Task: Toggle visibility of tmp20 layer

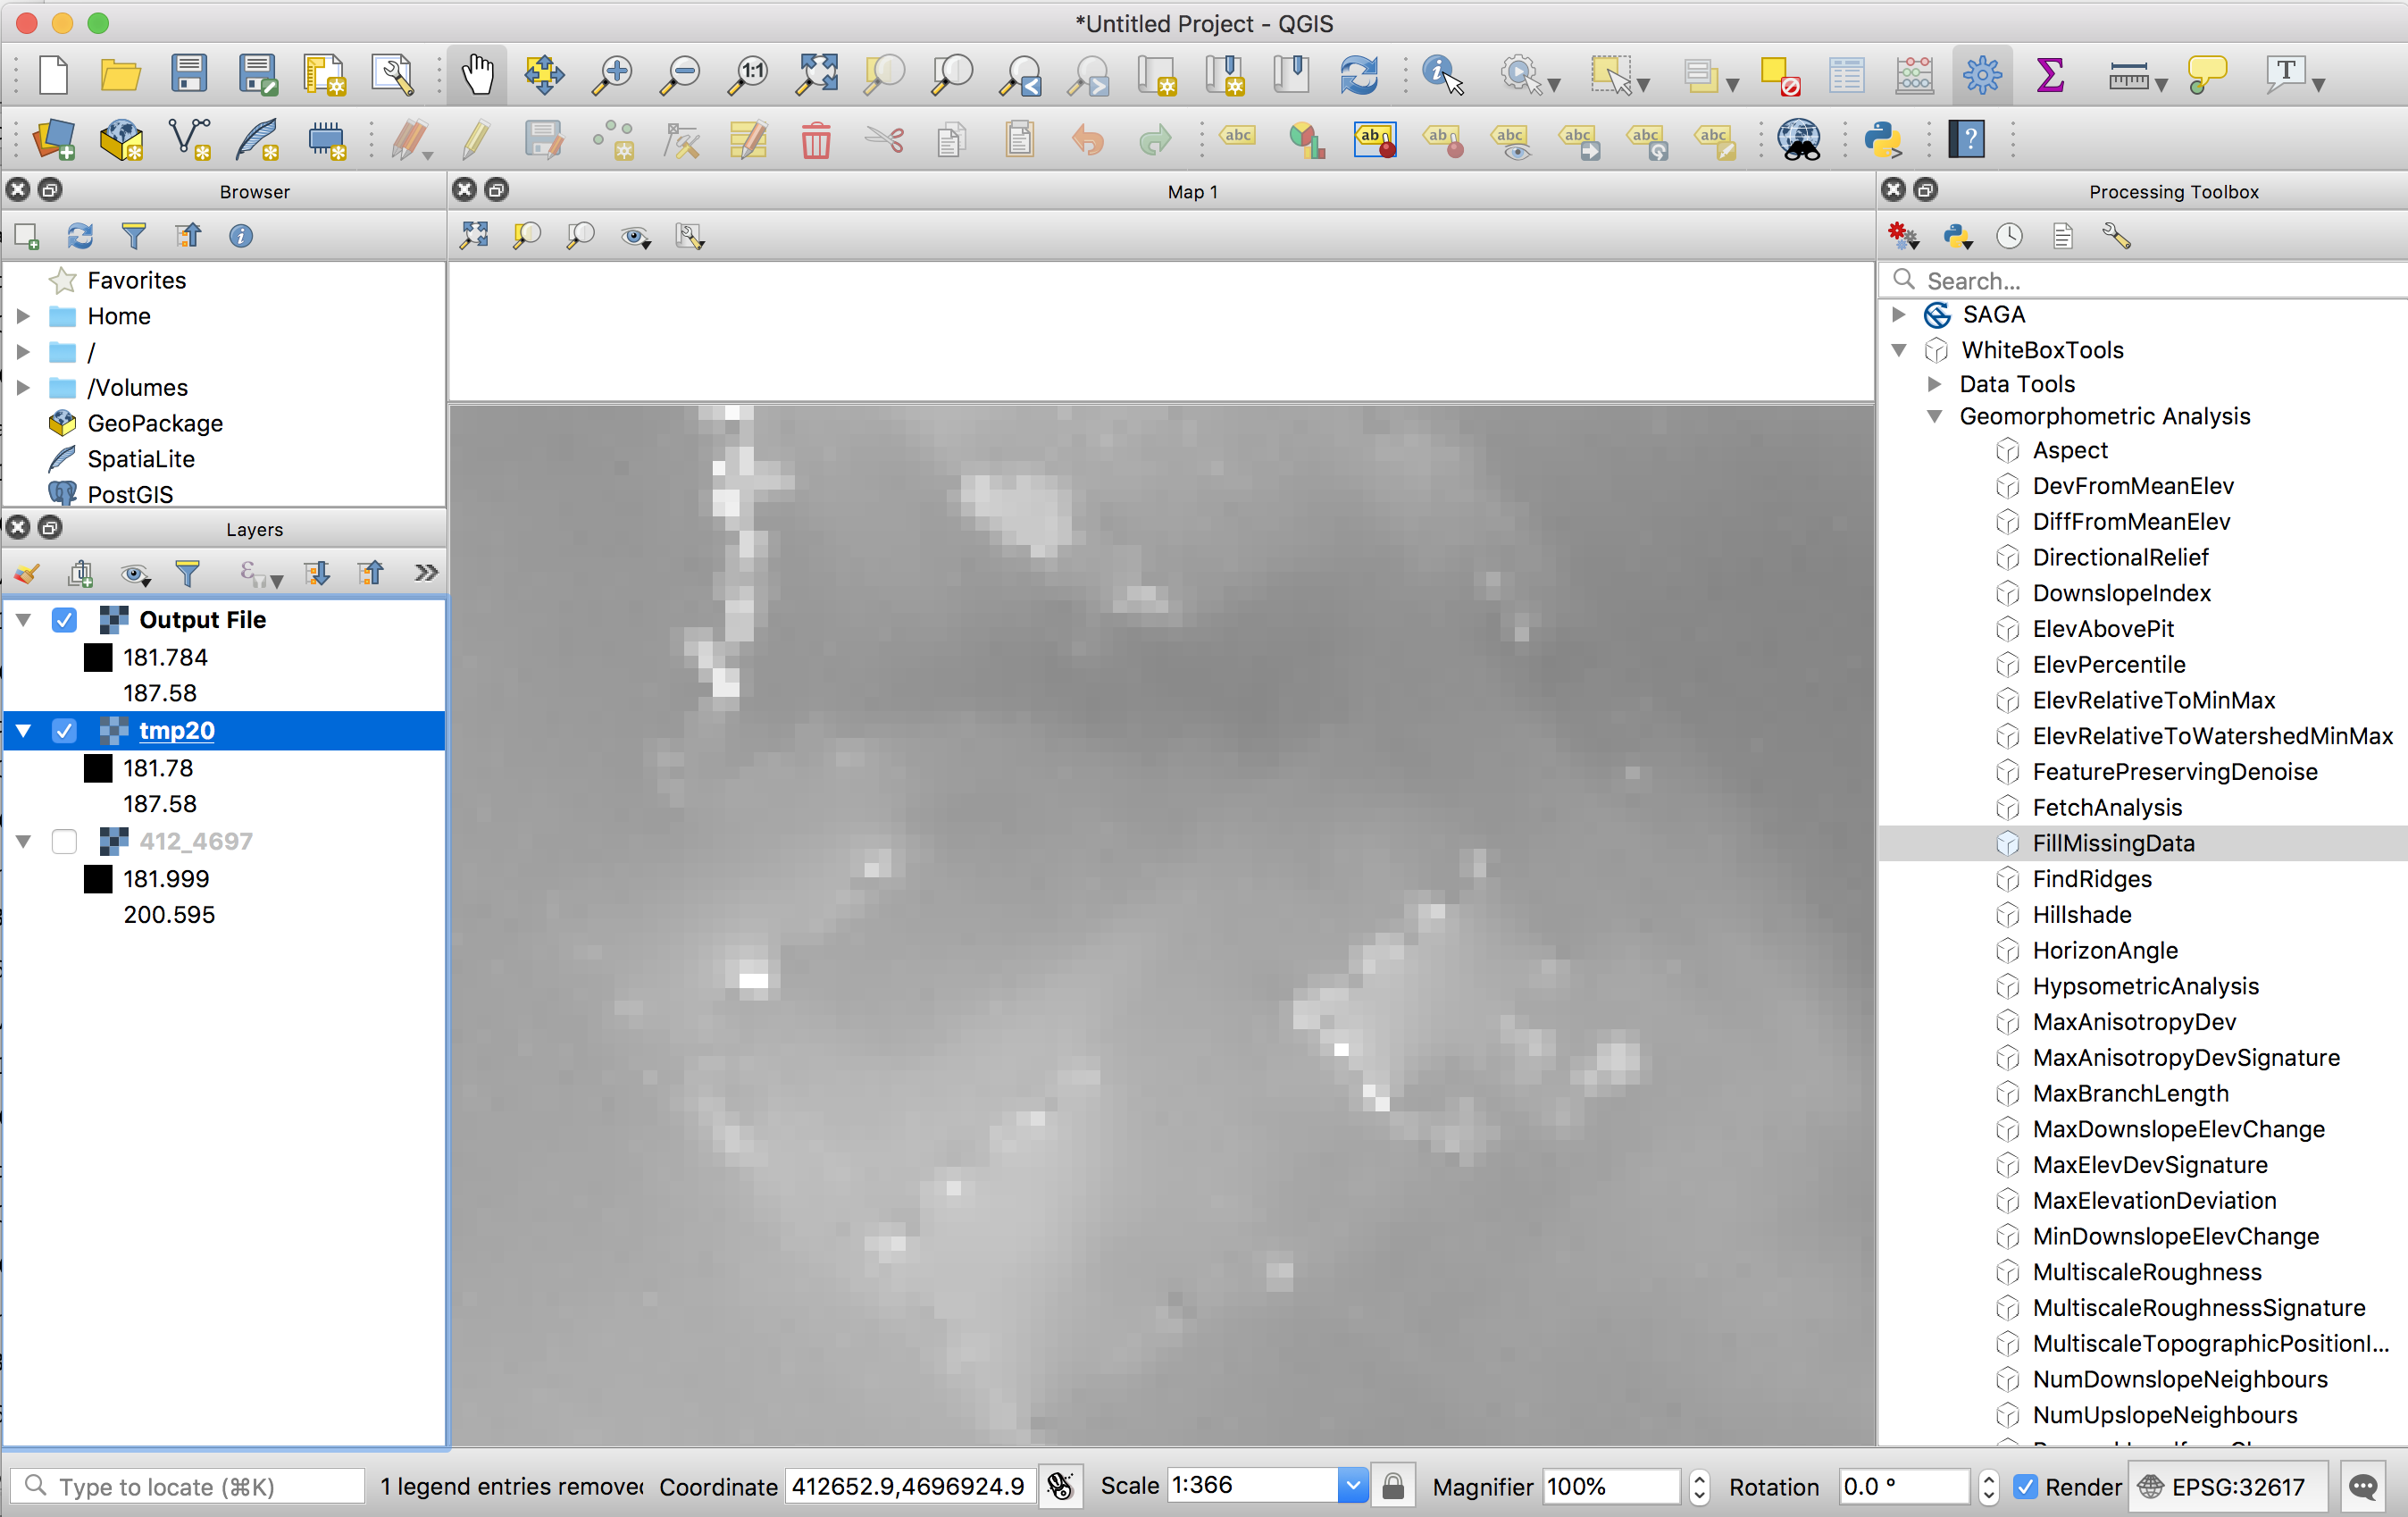Action: (64, 731)
